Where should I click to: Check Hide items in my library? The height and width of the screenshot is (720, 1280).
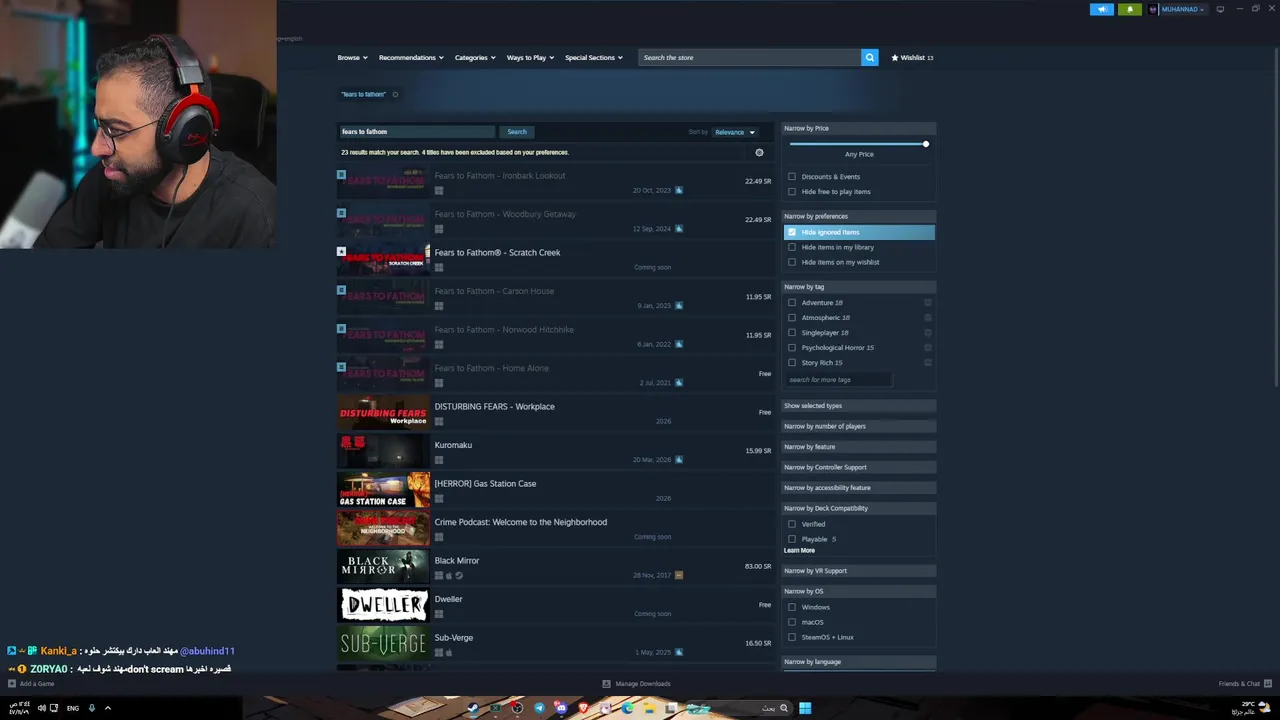[792, 247]
